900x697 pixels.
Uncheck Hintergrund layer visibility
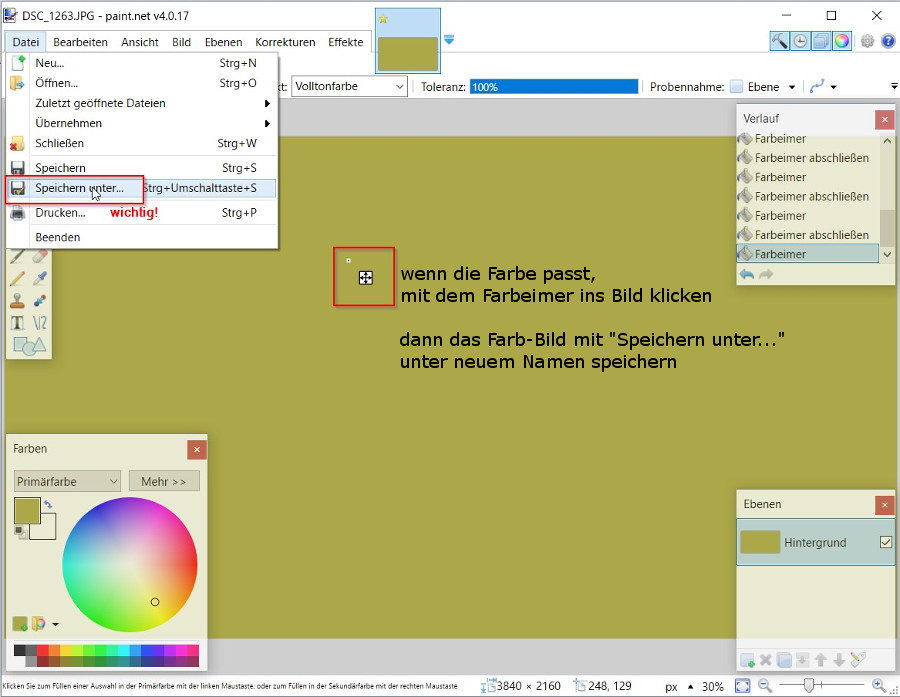(886, 542)
